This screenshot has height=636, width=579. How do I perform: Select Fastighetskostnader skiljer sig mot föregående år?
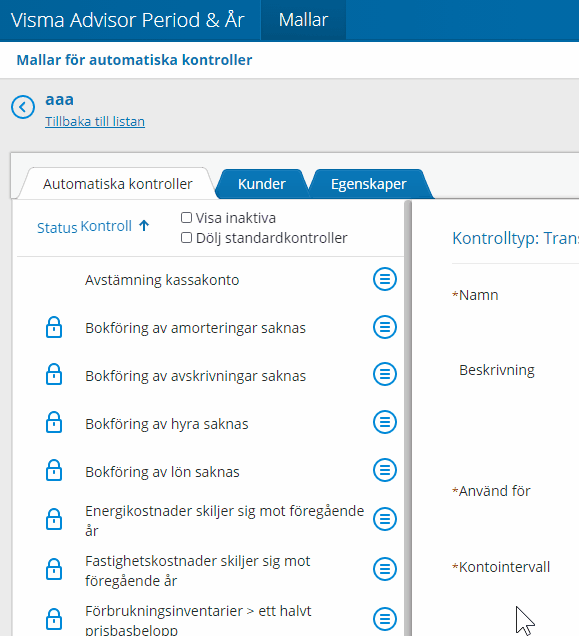(x=198, y=571)
